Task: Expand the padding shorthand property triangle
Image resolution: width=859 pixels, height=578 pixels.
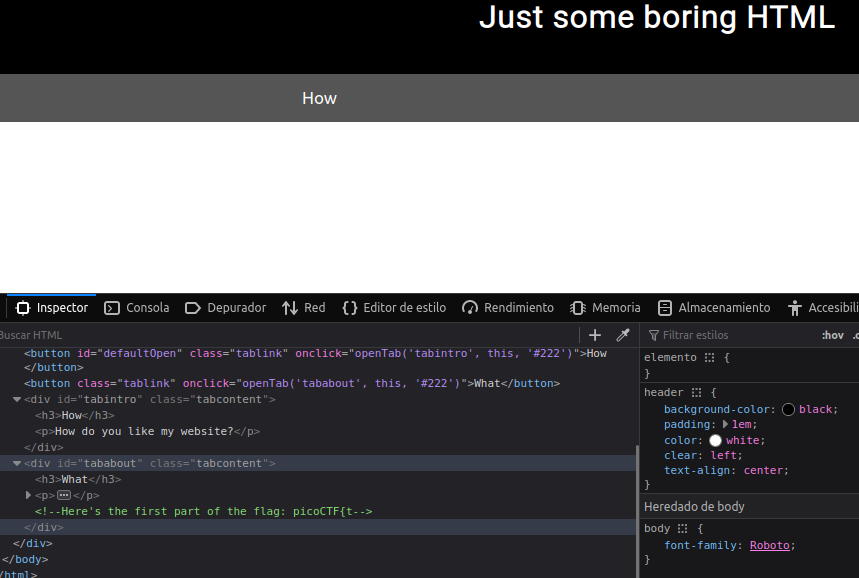Action: [726, 425]
